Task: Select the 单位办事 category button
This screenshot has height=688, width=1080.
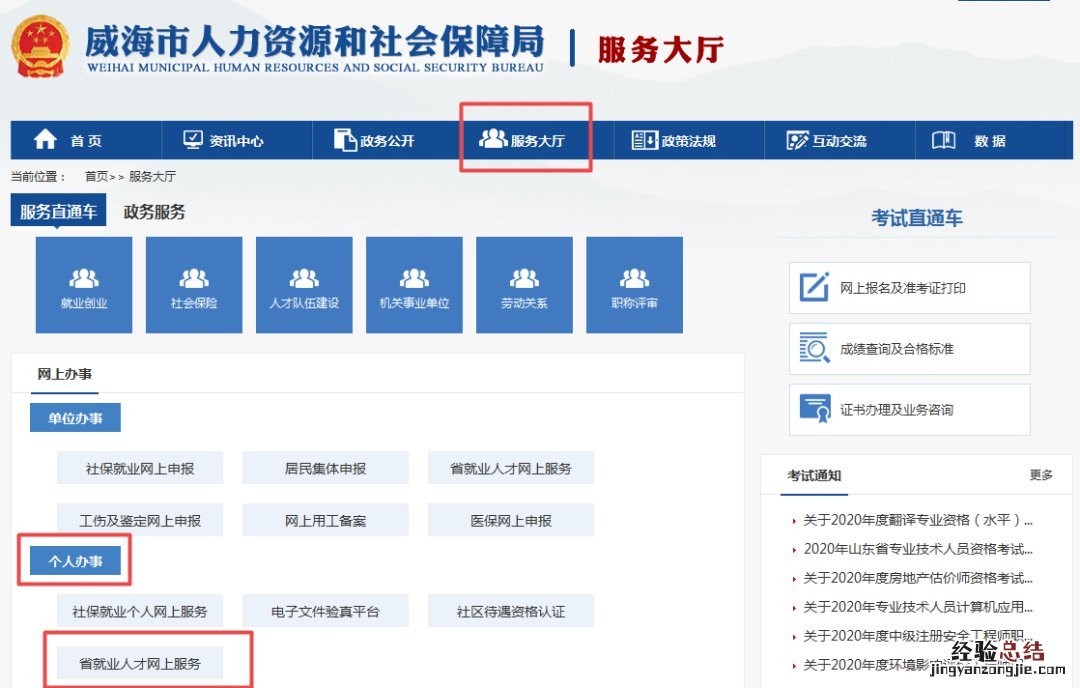Action: point(75,418)
